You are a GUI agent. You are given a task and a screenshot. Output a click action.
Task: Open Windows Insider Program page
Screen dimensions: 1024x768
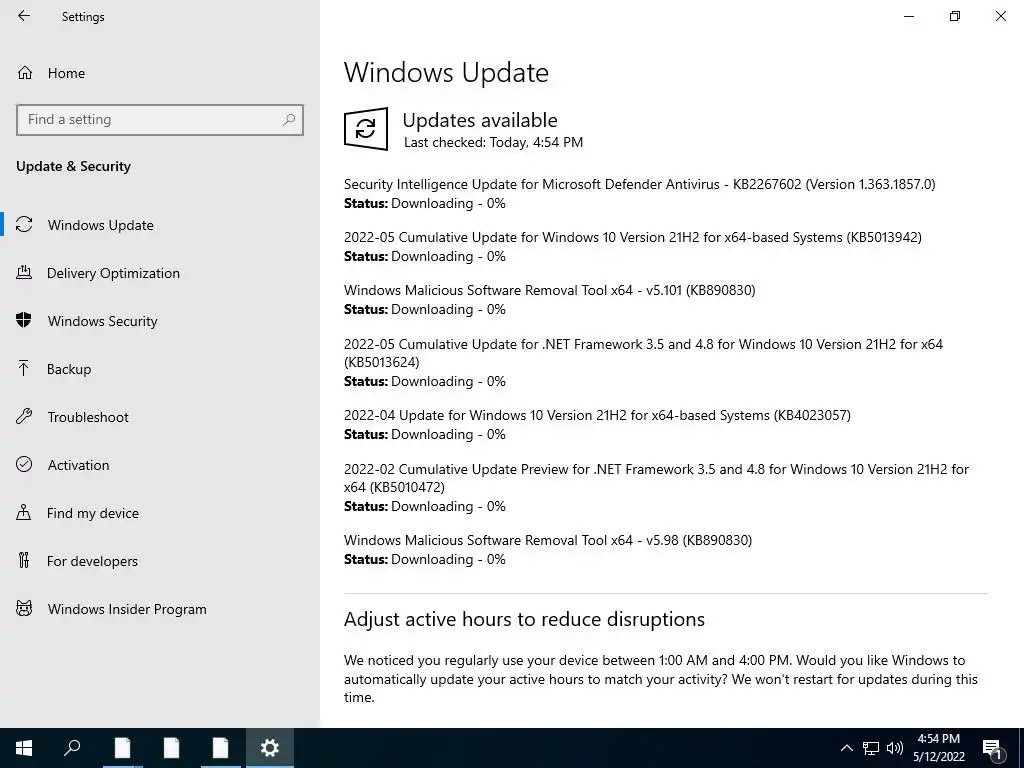point(127,609)
